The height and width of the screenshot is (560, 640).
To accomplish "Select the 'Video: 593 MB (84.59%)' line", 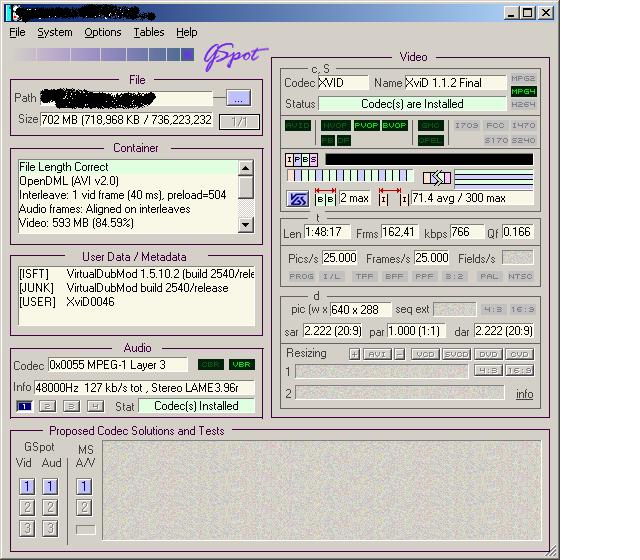I will 128,223.
